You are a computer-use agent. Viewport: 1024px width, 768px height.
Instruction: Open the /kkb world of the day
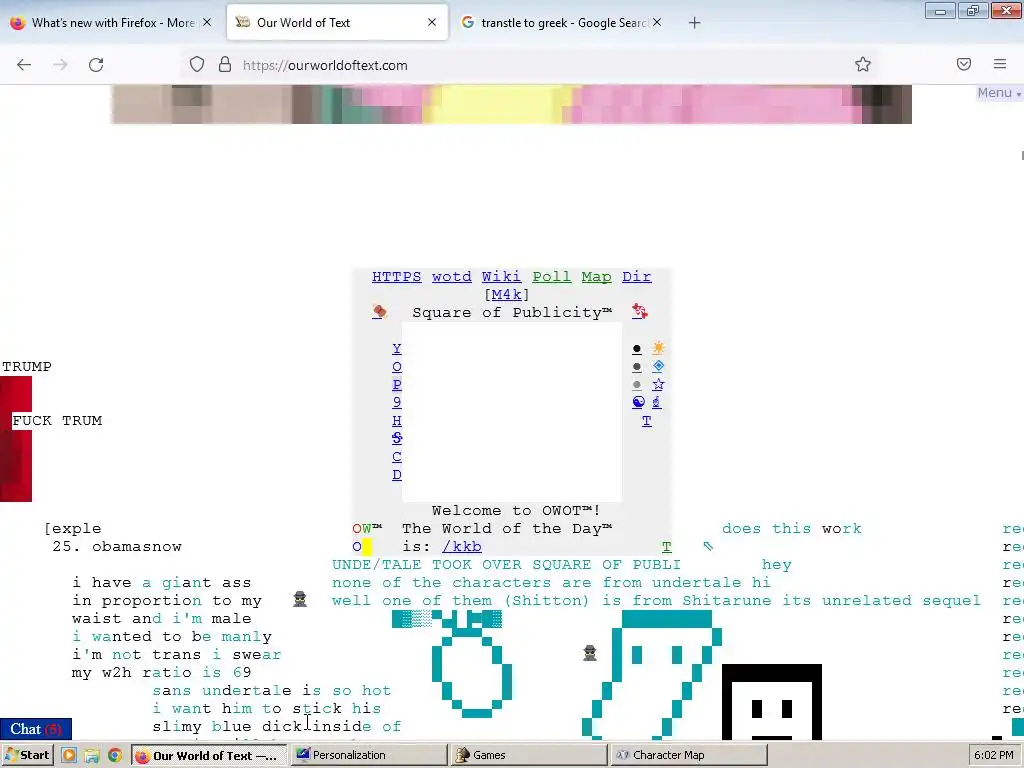462,547
